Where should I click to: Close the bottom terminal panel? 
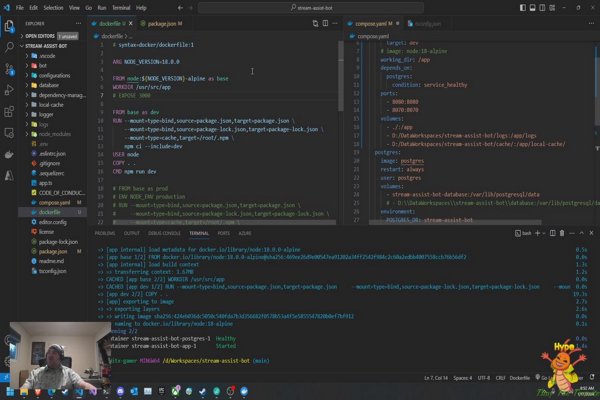591,233
